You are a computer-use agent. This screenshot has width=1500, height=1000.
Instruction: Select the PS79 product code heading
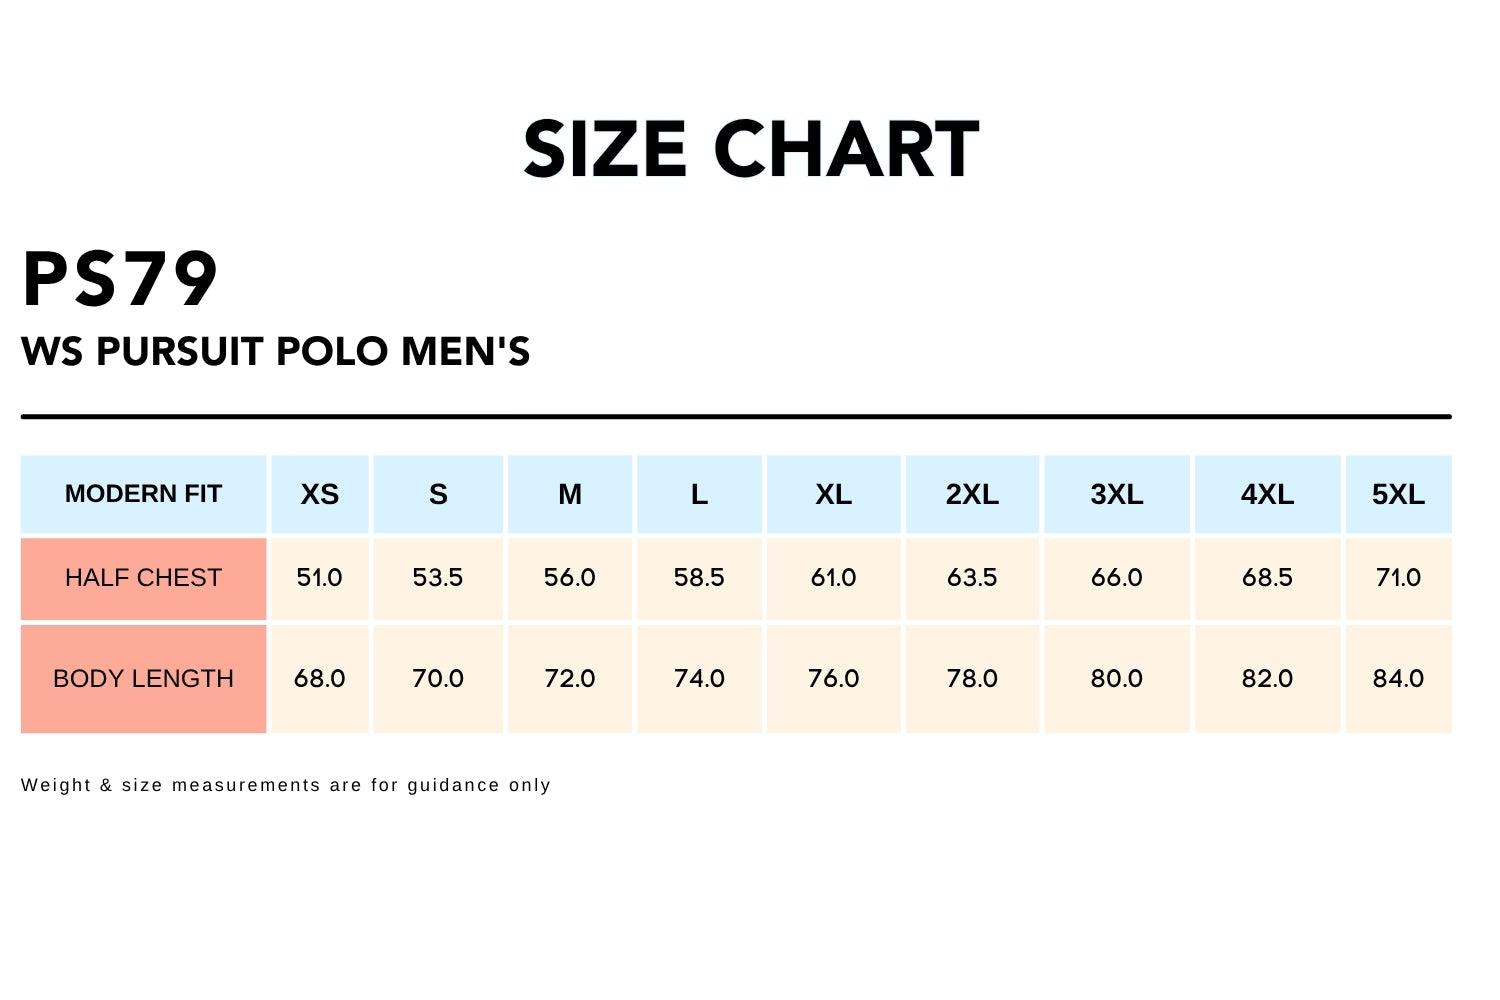tap(120, 279)
